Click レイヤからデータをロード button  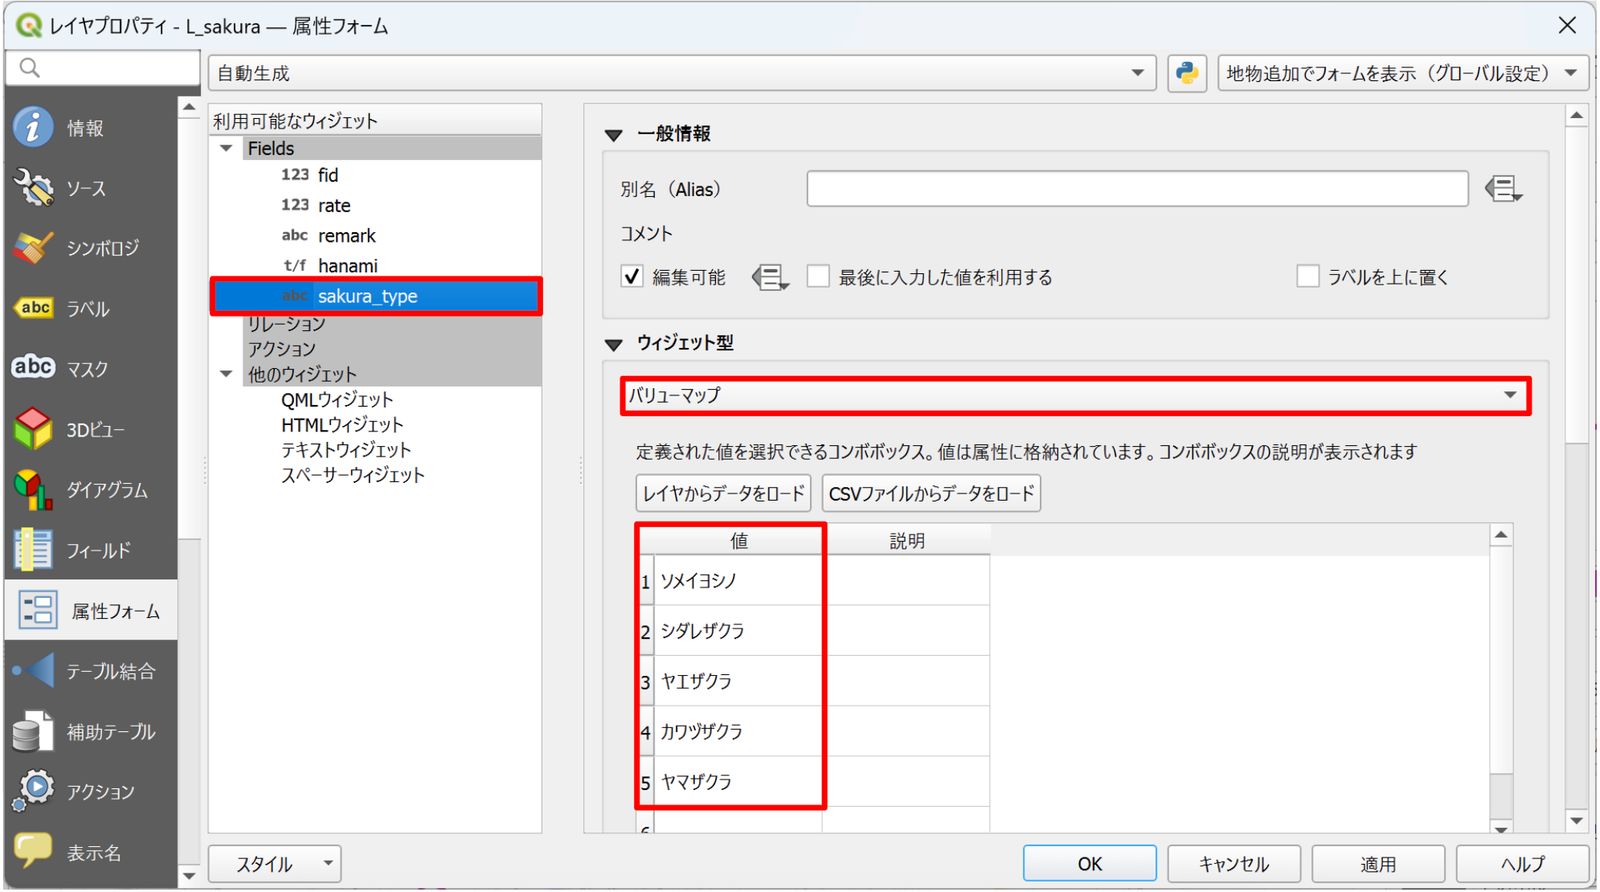point(724,494)
